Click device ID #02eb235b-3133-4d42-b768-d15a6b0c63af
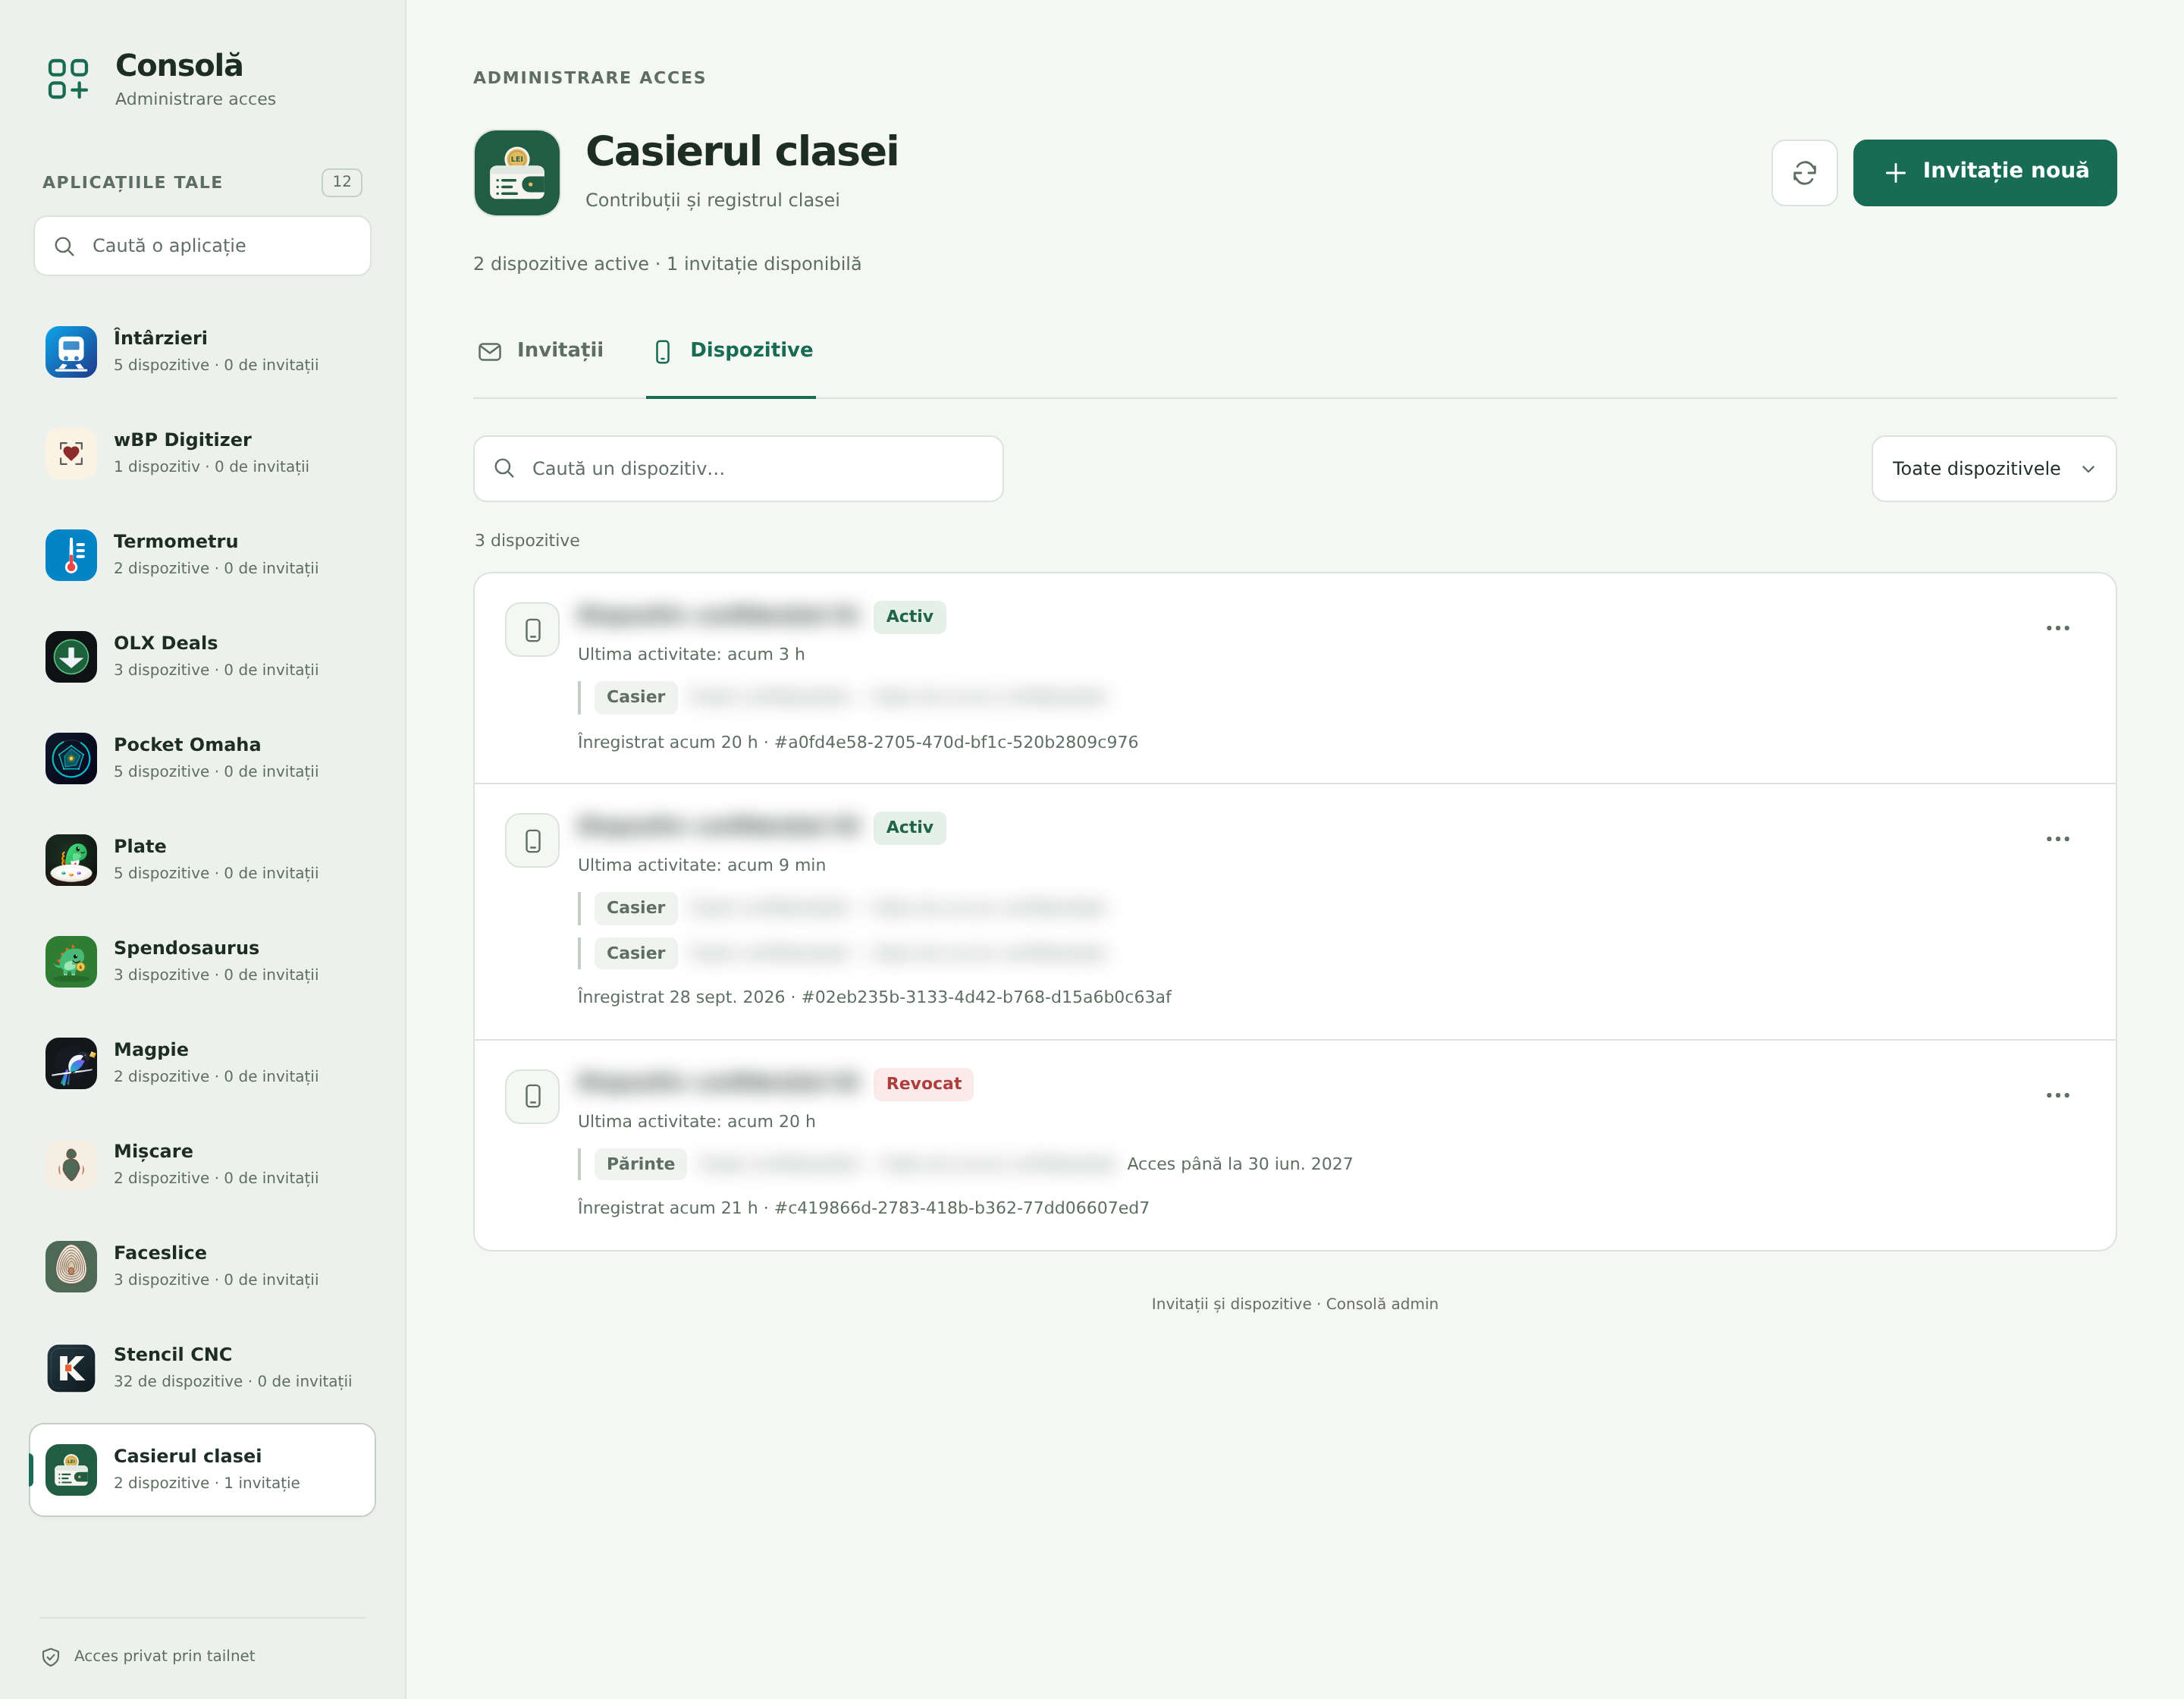Screen dimensions: 2184x1699 point(986,997)
